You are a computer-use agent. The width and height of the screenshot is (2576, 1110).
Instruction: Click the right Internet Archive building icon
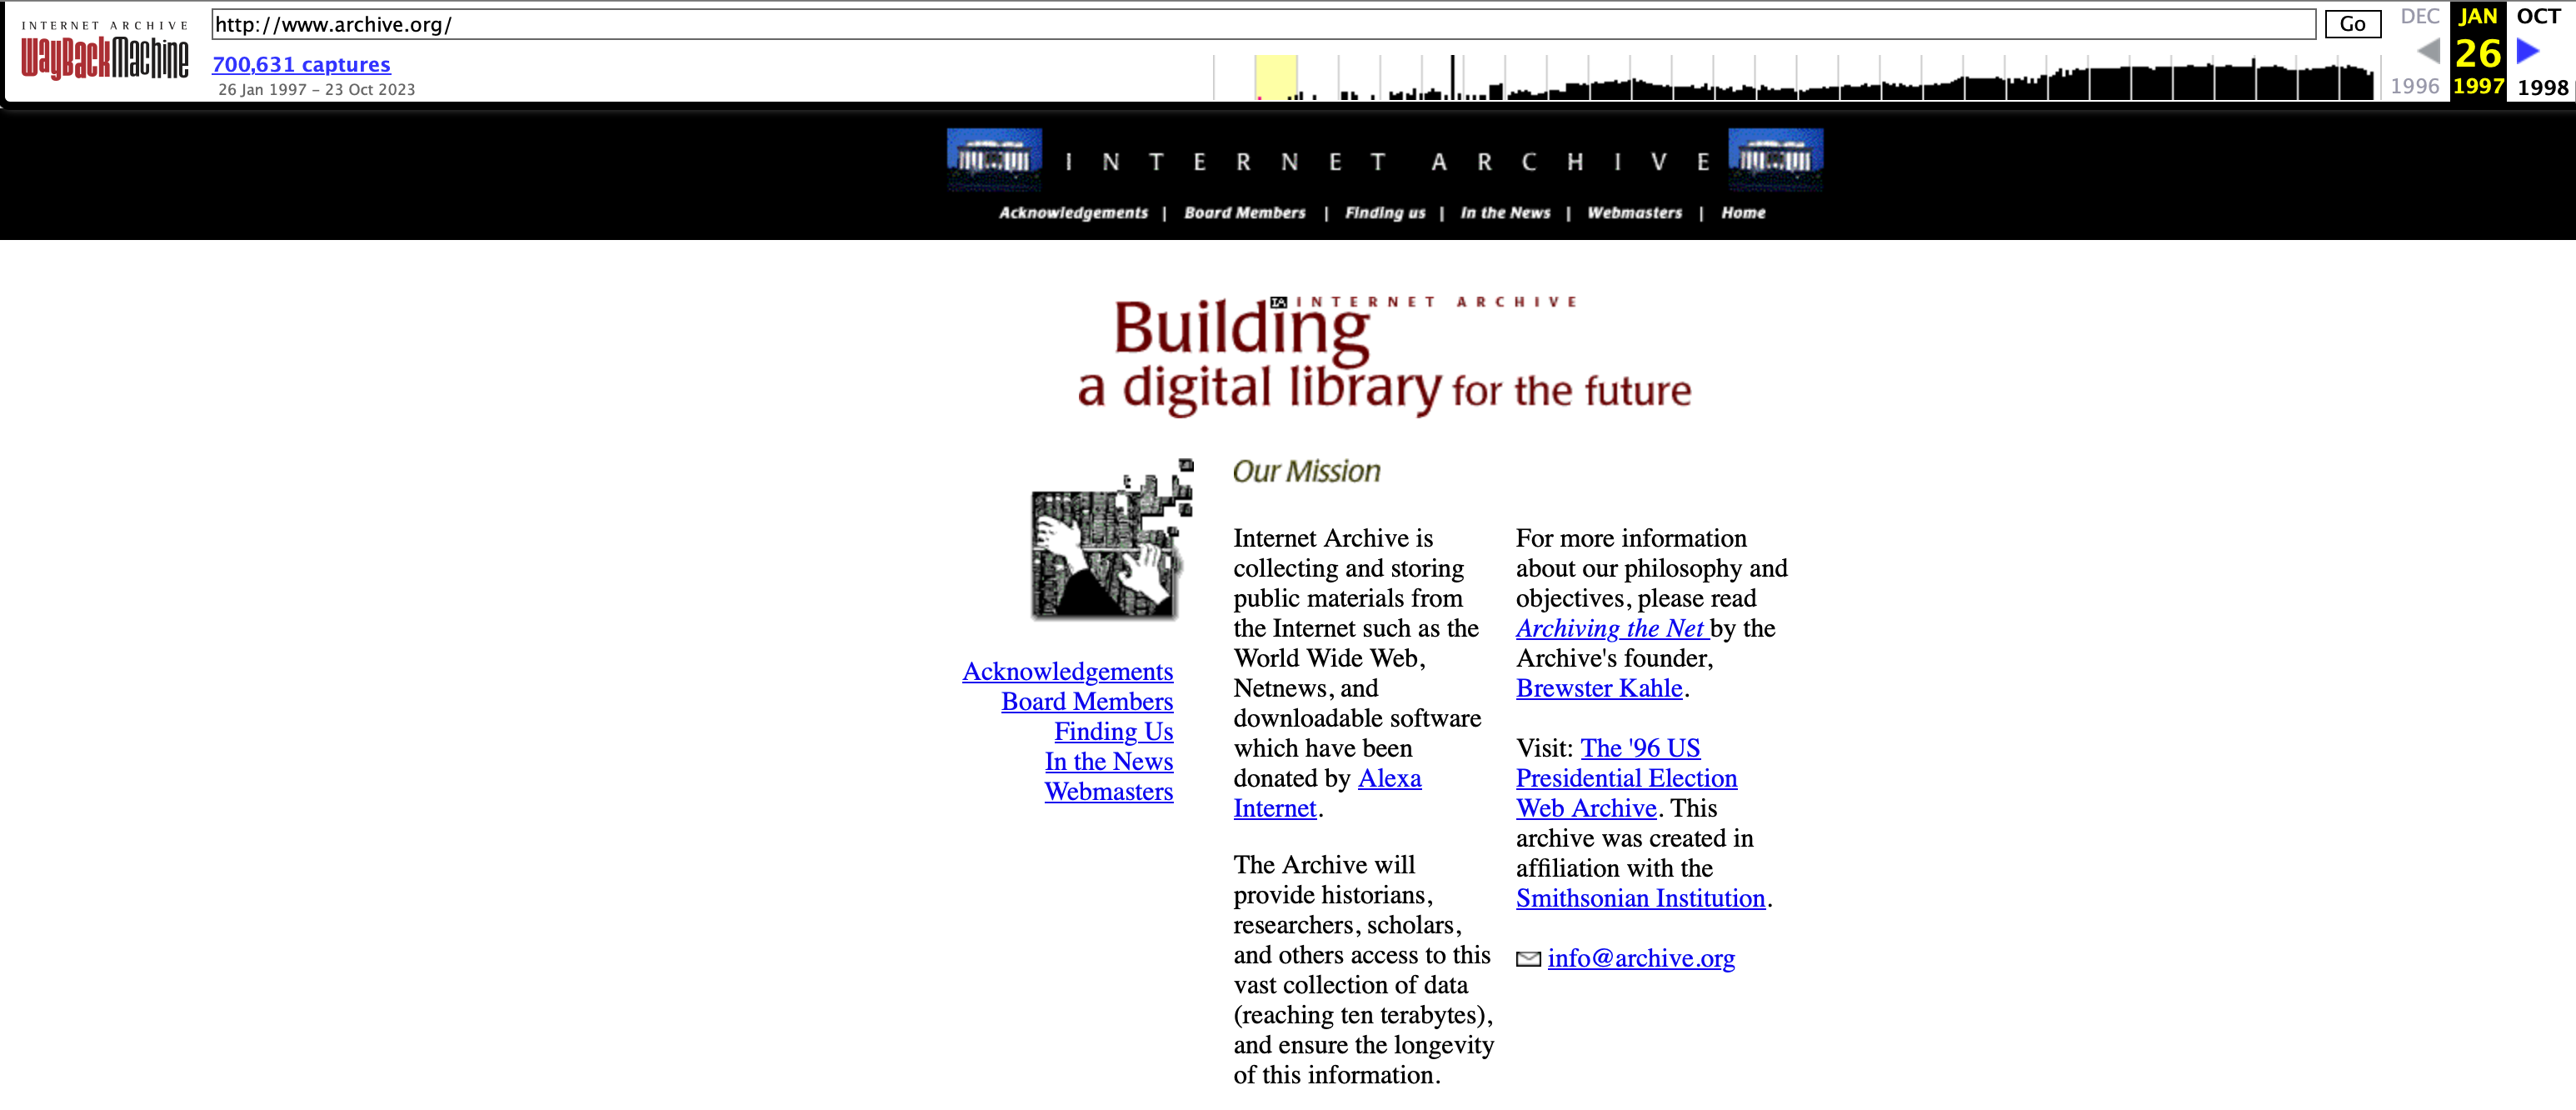point(1775,160)
